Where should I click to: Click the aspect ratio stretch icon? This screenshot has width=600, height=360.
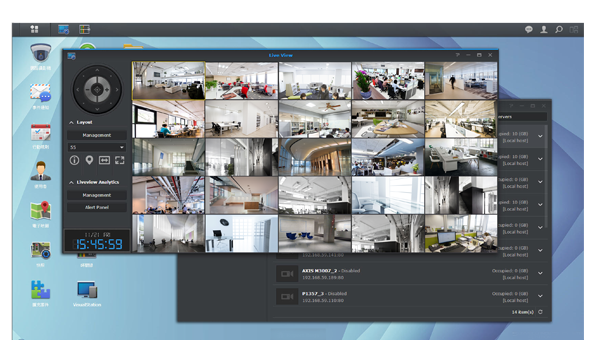(x=104, y=160)
